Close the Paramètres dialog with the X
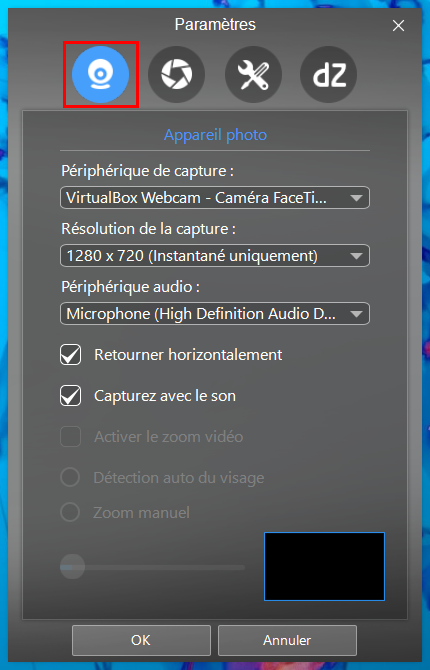This screenshot has width=430, height=670. (398, 26)
